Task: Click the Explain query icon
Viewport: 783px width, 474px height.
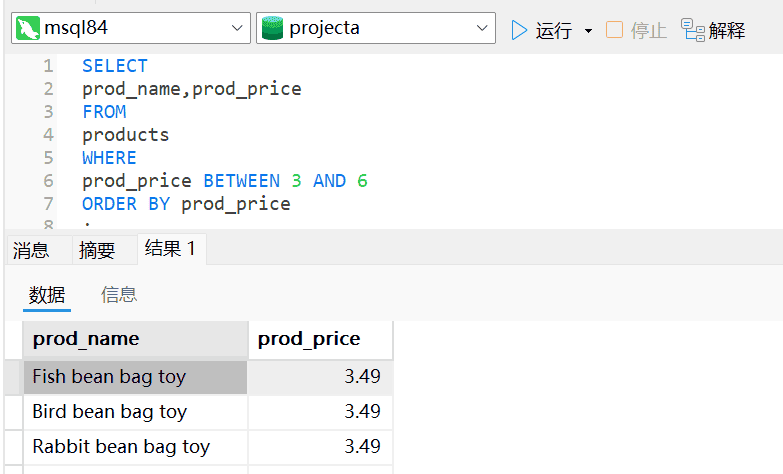Action: (693, 30)
